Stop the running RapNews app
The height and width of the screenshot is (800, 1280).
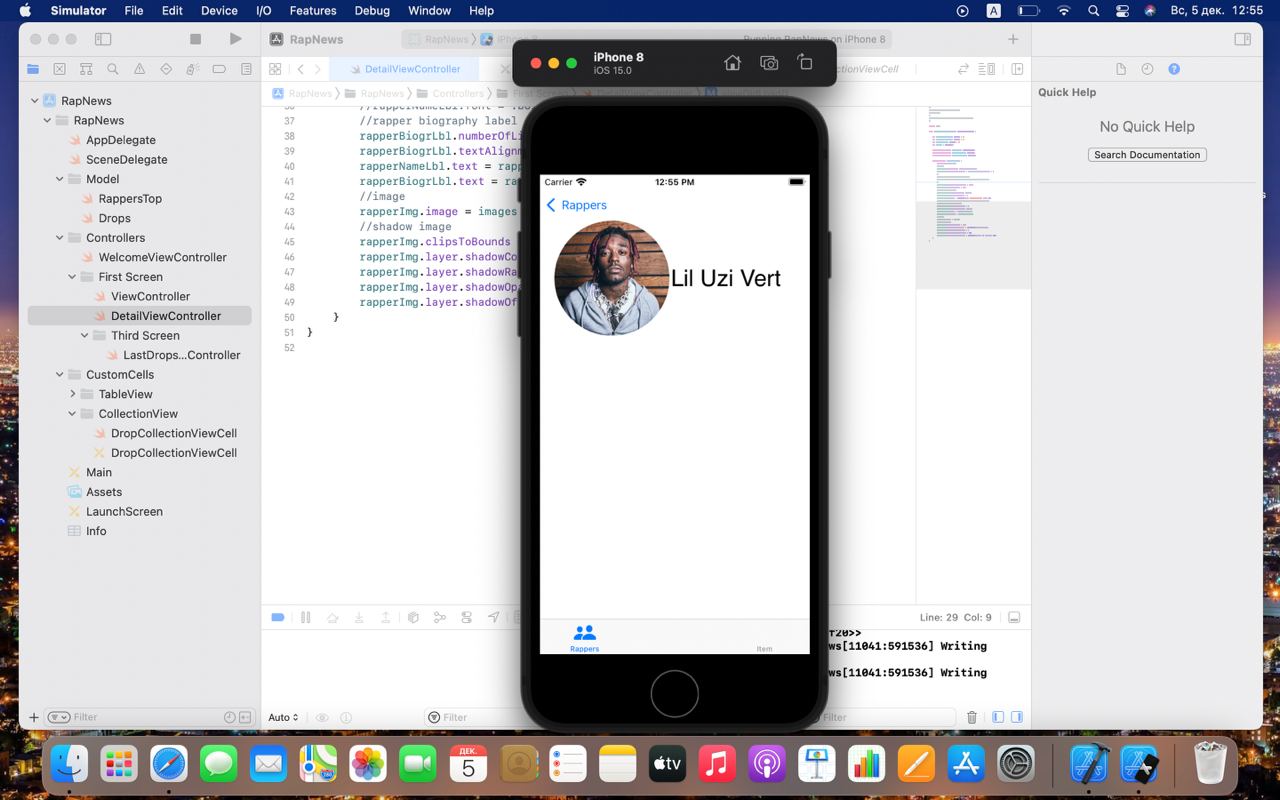tap(196, 39)
